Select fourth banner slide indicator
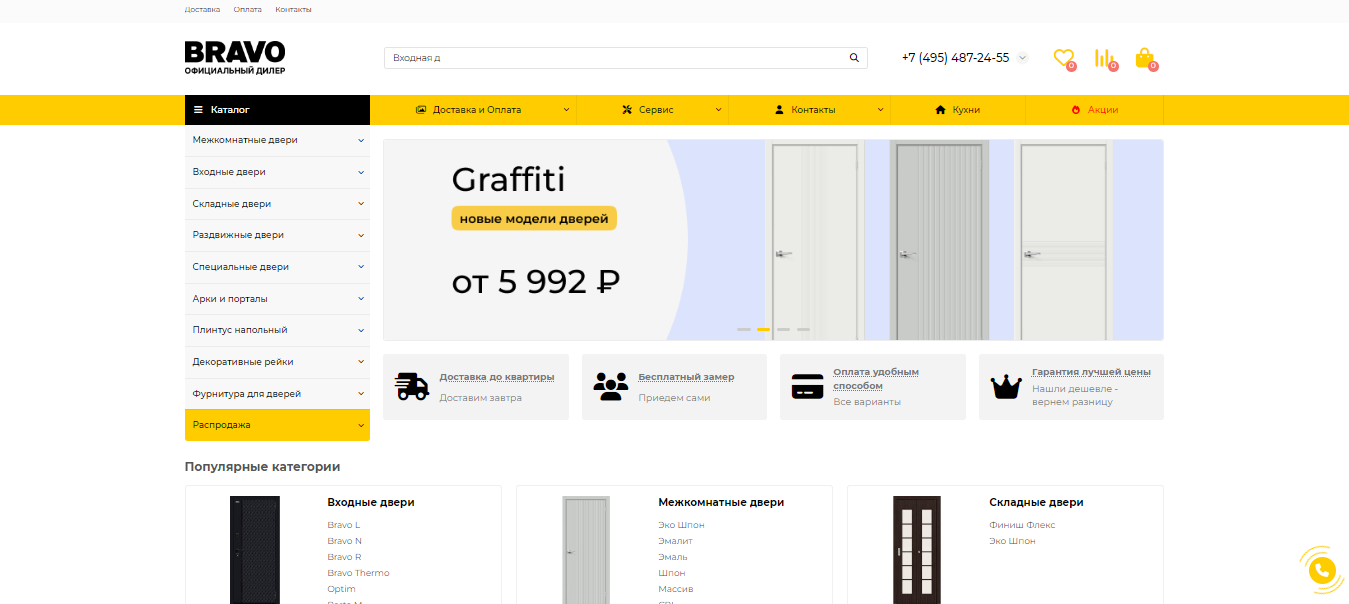The image size is (1349, 604). pos(804,329)
